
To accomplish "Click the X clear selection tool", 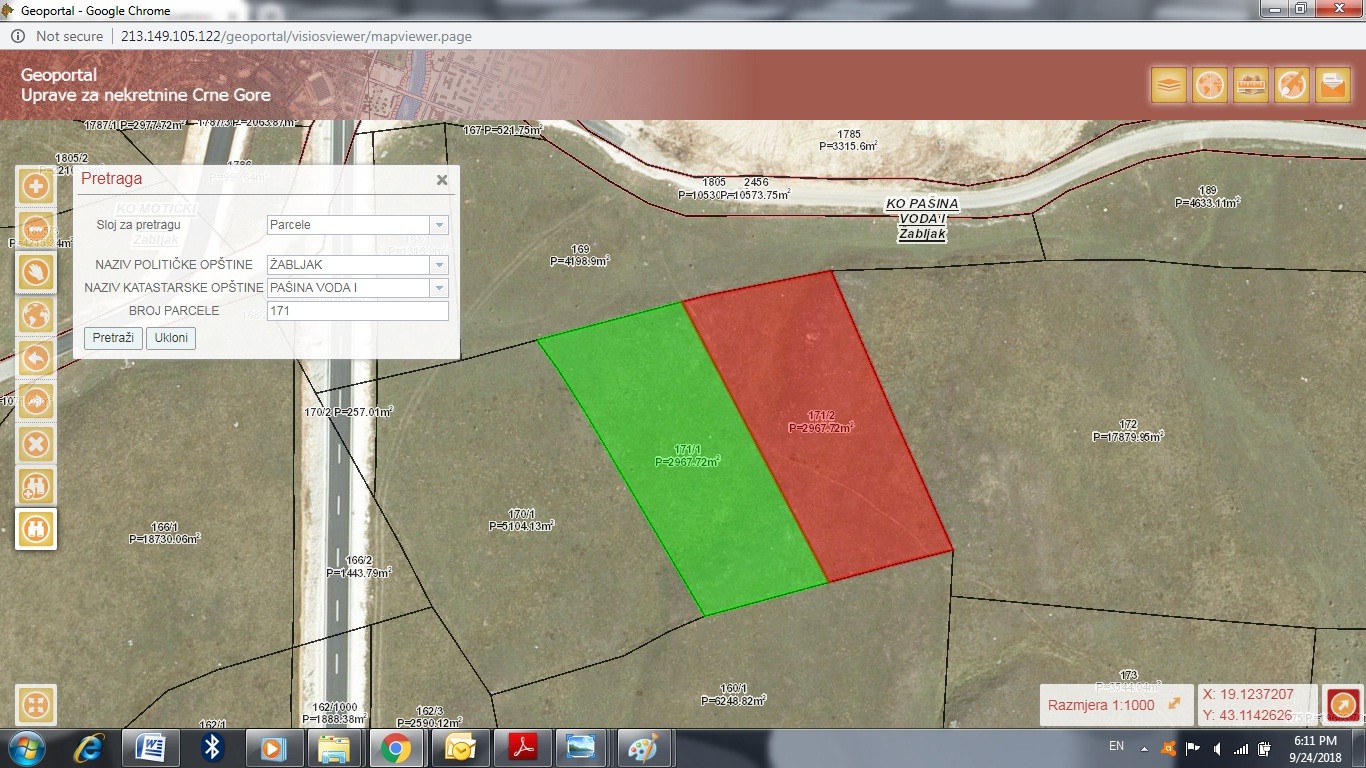I will point(36,444).
